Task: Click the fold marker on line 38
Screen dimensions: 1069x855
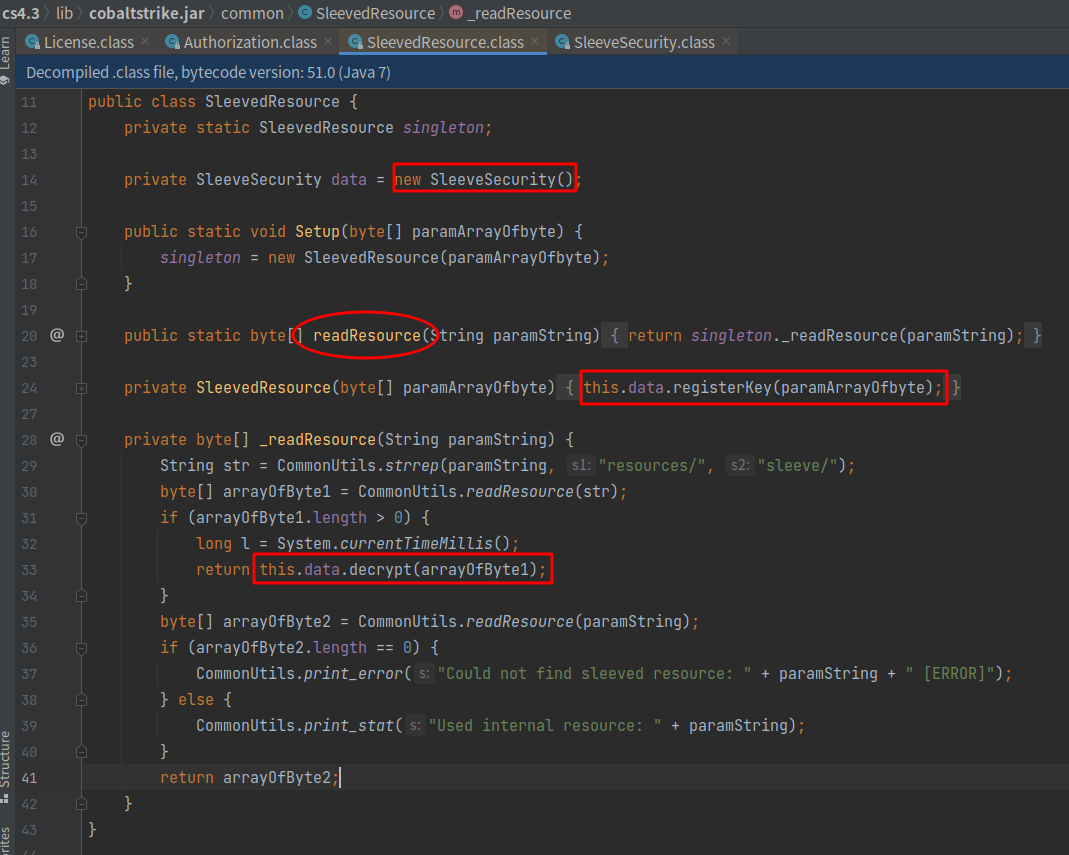Action: (81, 700)
